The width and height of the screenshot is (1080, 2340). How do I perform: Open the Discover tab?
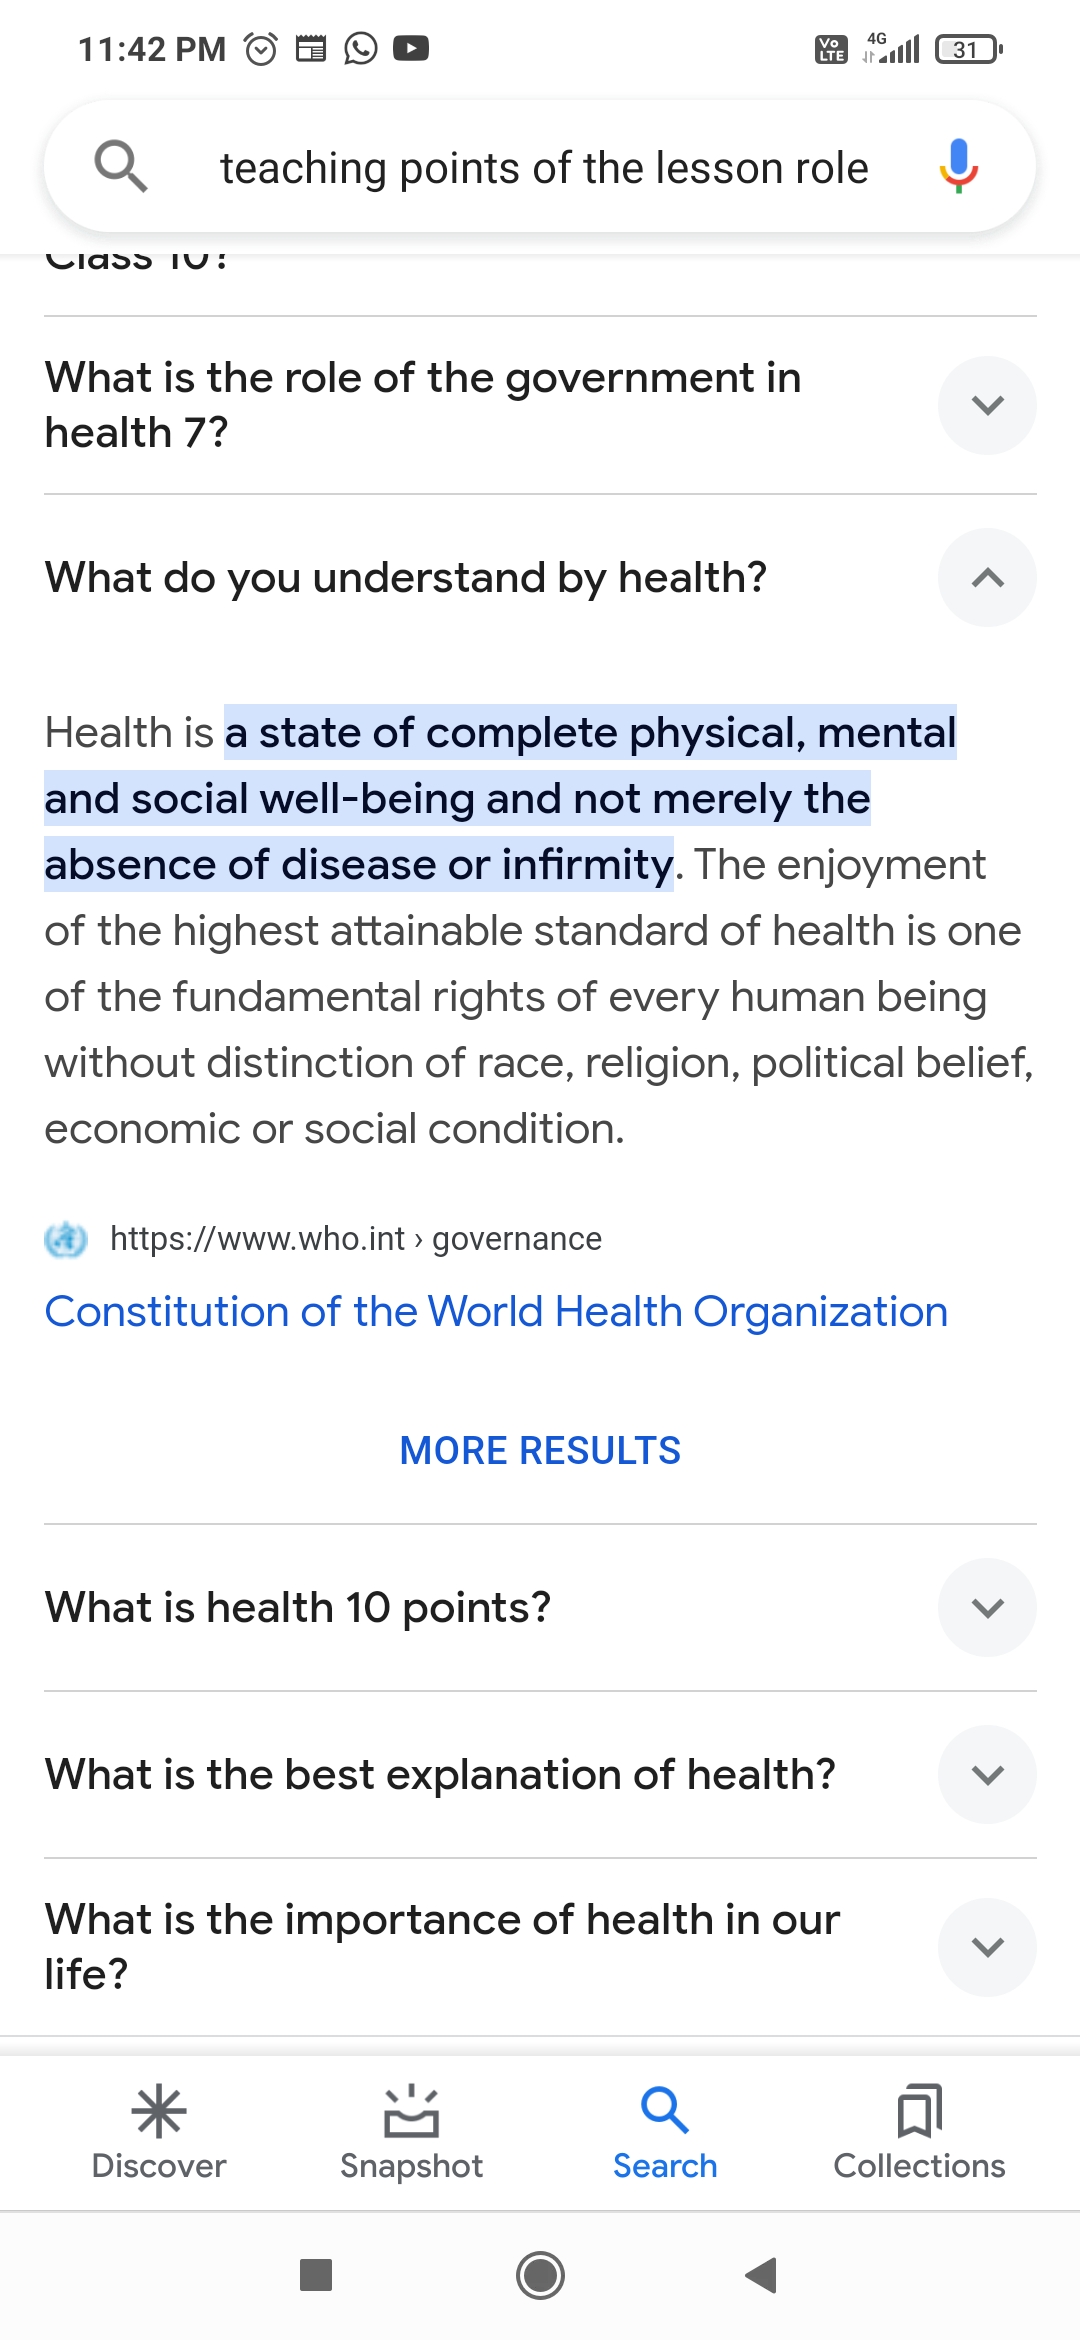point(159,2132)
